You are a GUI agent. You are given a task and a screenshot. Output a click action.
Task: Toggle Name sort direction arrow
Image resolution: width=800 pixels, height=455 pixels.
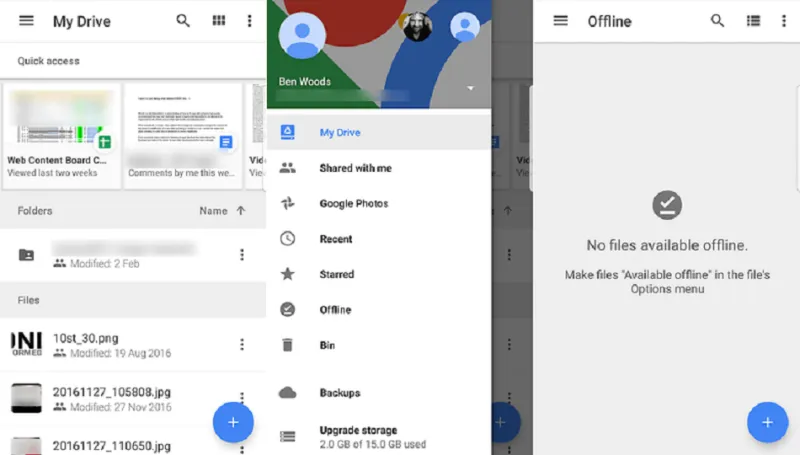(241, 211)
